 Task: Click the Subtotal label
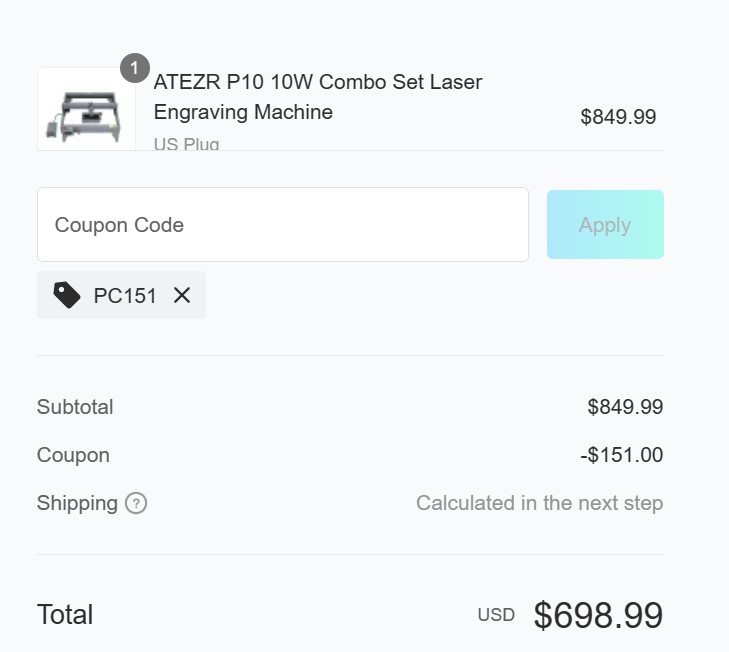pyautogui.click(x=75, y=407)
